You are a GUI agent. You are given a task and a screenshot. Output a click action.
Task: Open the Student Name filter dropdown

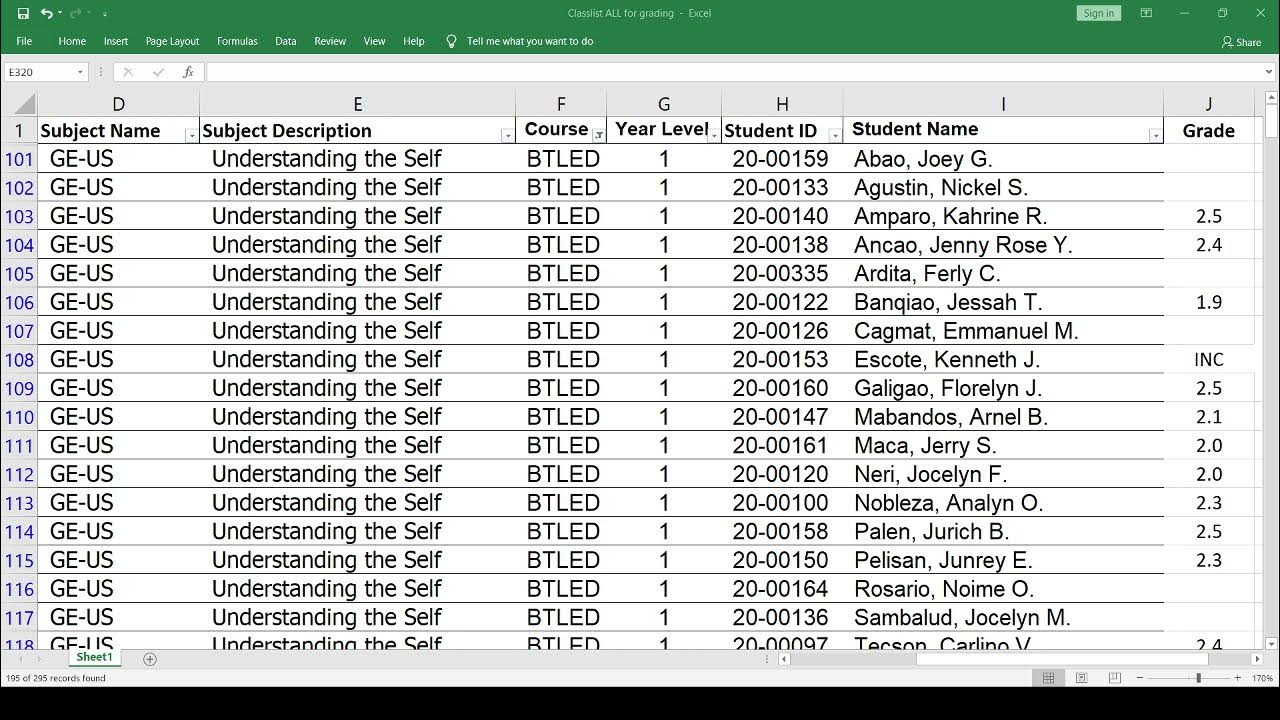tap(1155, 135)
